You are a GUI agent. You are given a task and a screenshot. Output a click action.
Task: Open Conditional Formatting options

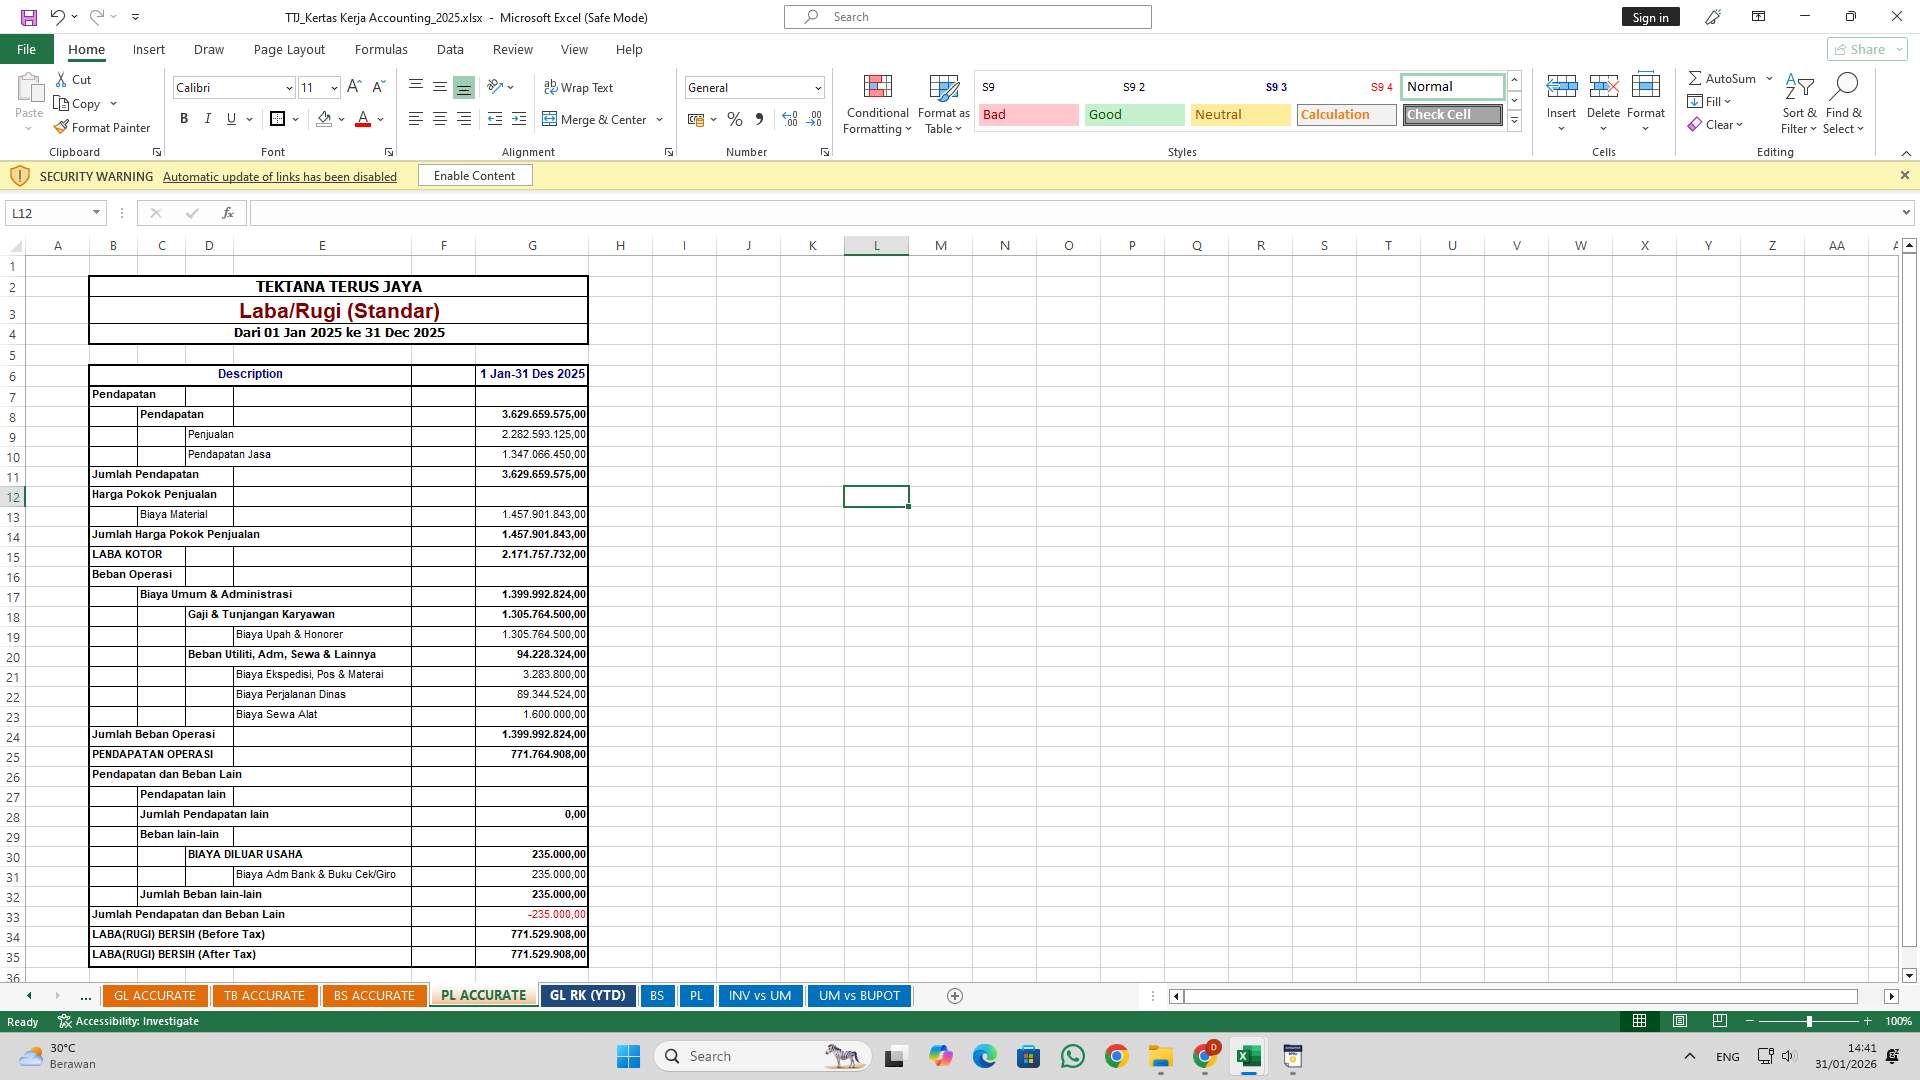(877, 104)
